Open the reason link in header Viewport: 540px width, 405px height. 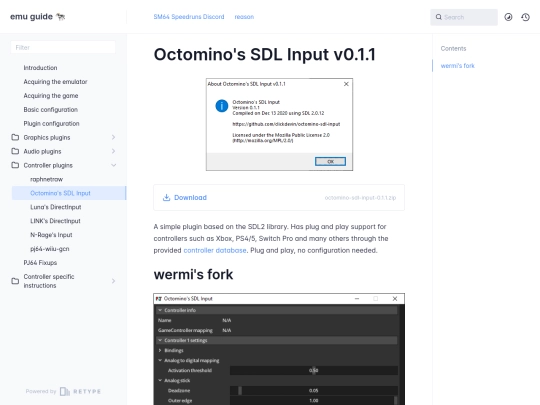(244, 17)
